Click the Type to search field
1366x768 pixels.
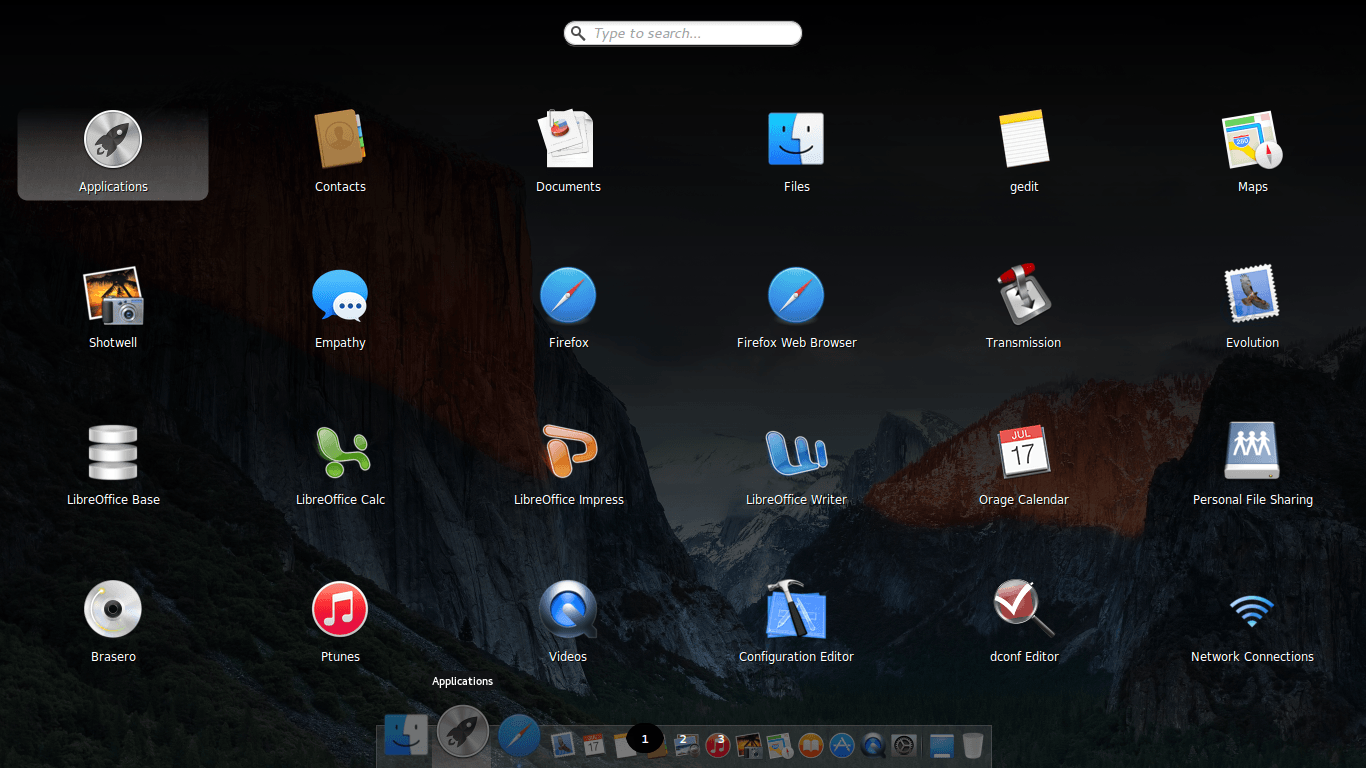point(683,33)
